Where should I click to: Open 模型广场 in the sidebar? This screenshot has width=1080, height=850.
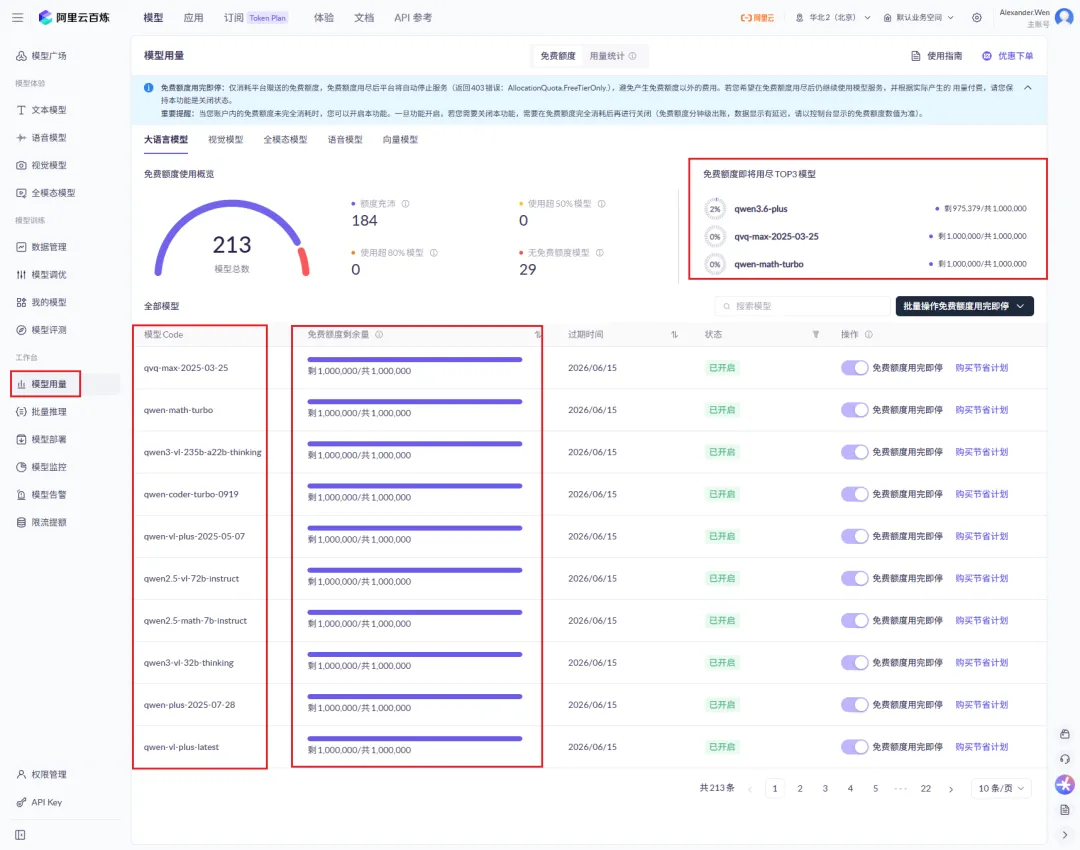click(x=41, y=56)
